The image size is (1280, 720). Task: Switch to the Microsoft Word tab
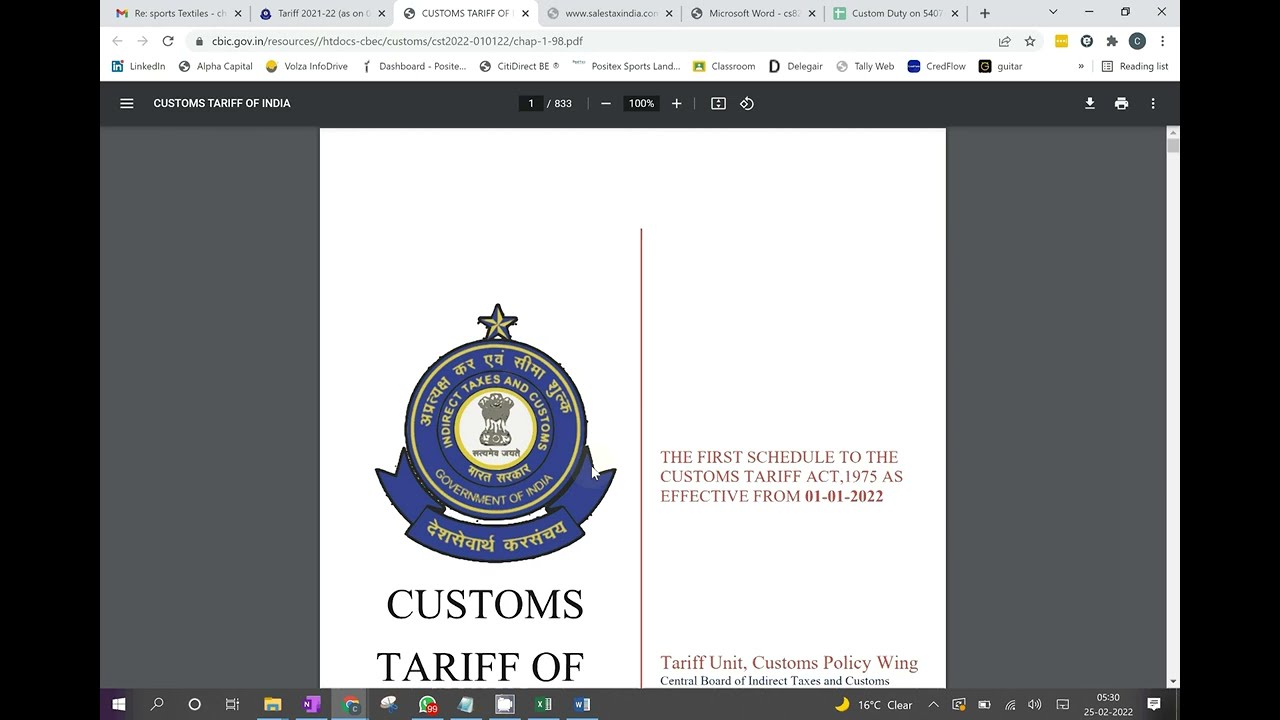[753, 13]
